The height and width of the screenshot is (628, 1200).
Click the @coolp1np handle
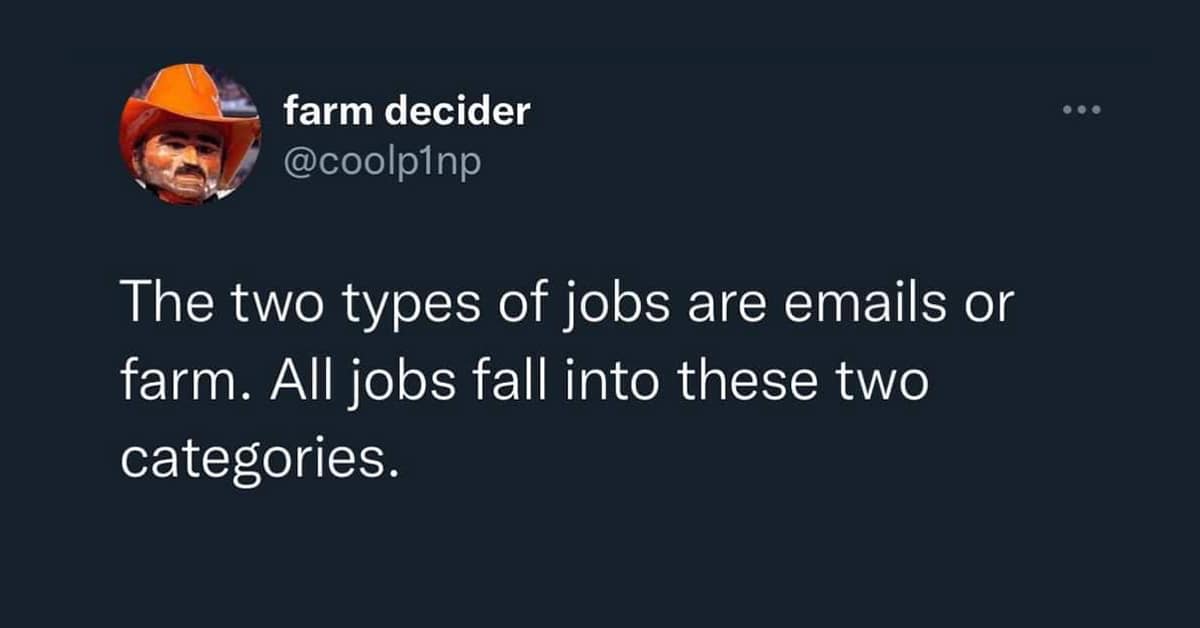coord(382,158)
